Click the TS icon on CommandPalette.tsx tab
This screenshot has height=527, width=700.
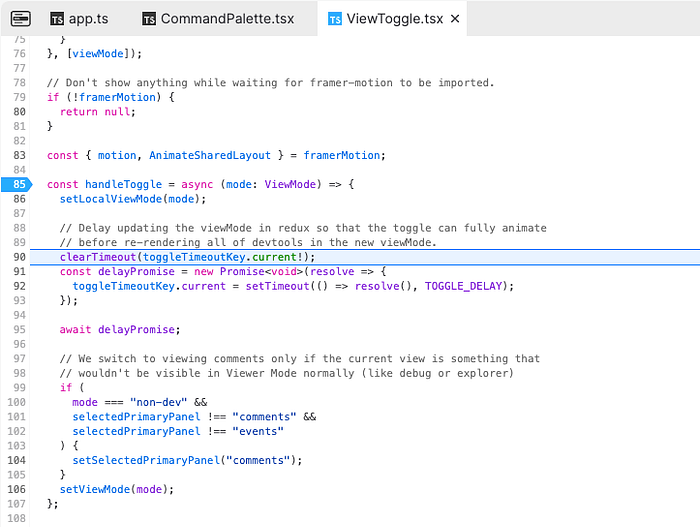(x=149, y=19)
